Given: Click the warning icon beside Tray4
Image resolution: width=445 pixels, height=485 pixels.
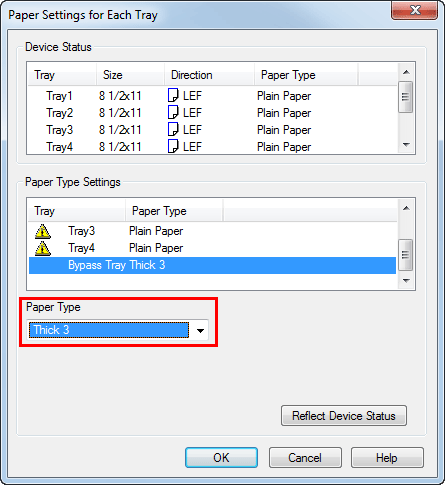Looking at the screenshot, I should [x=43, y=249].
